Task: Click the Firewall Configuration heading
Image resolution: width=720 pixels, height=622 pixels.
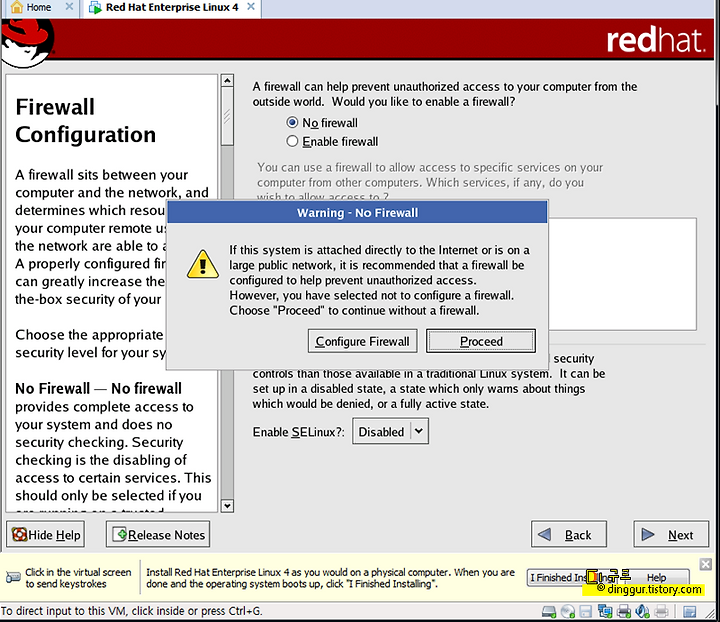Action: tap(85, 120)
